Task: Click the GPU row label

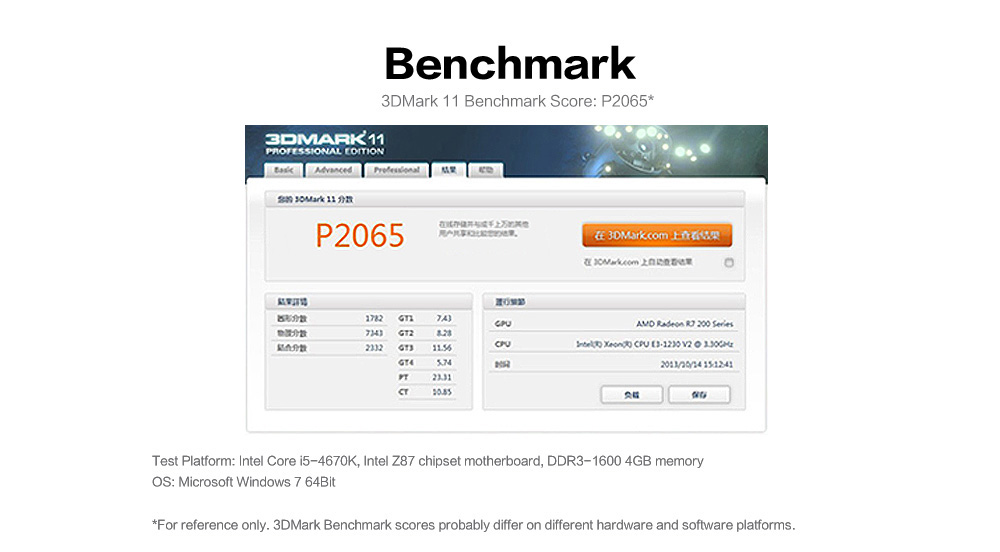Action: 503,324
